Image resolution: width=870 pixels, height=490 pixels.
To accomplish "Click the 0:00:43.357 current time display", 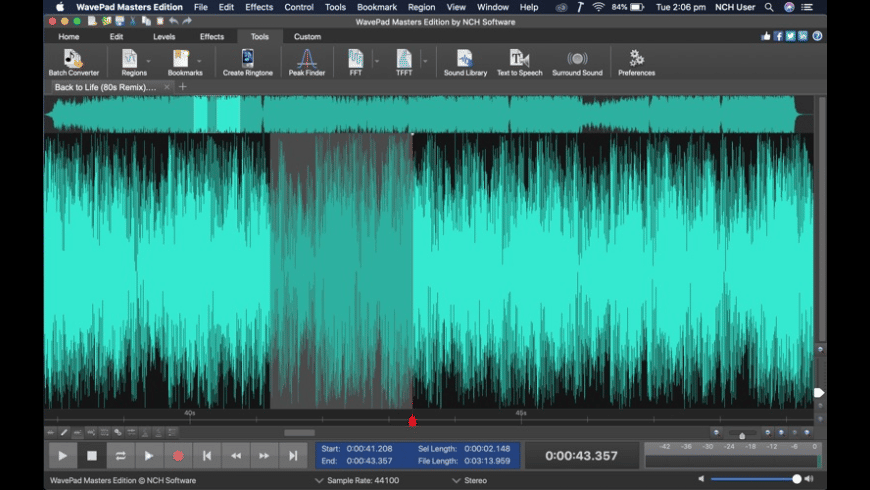I will pos(581,456).
